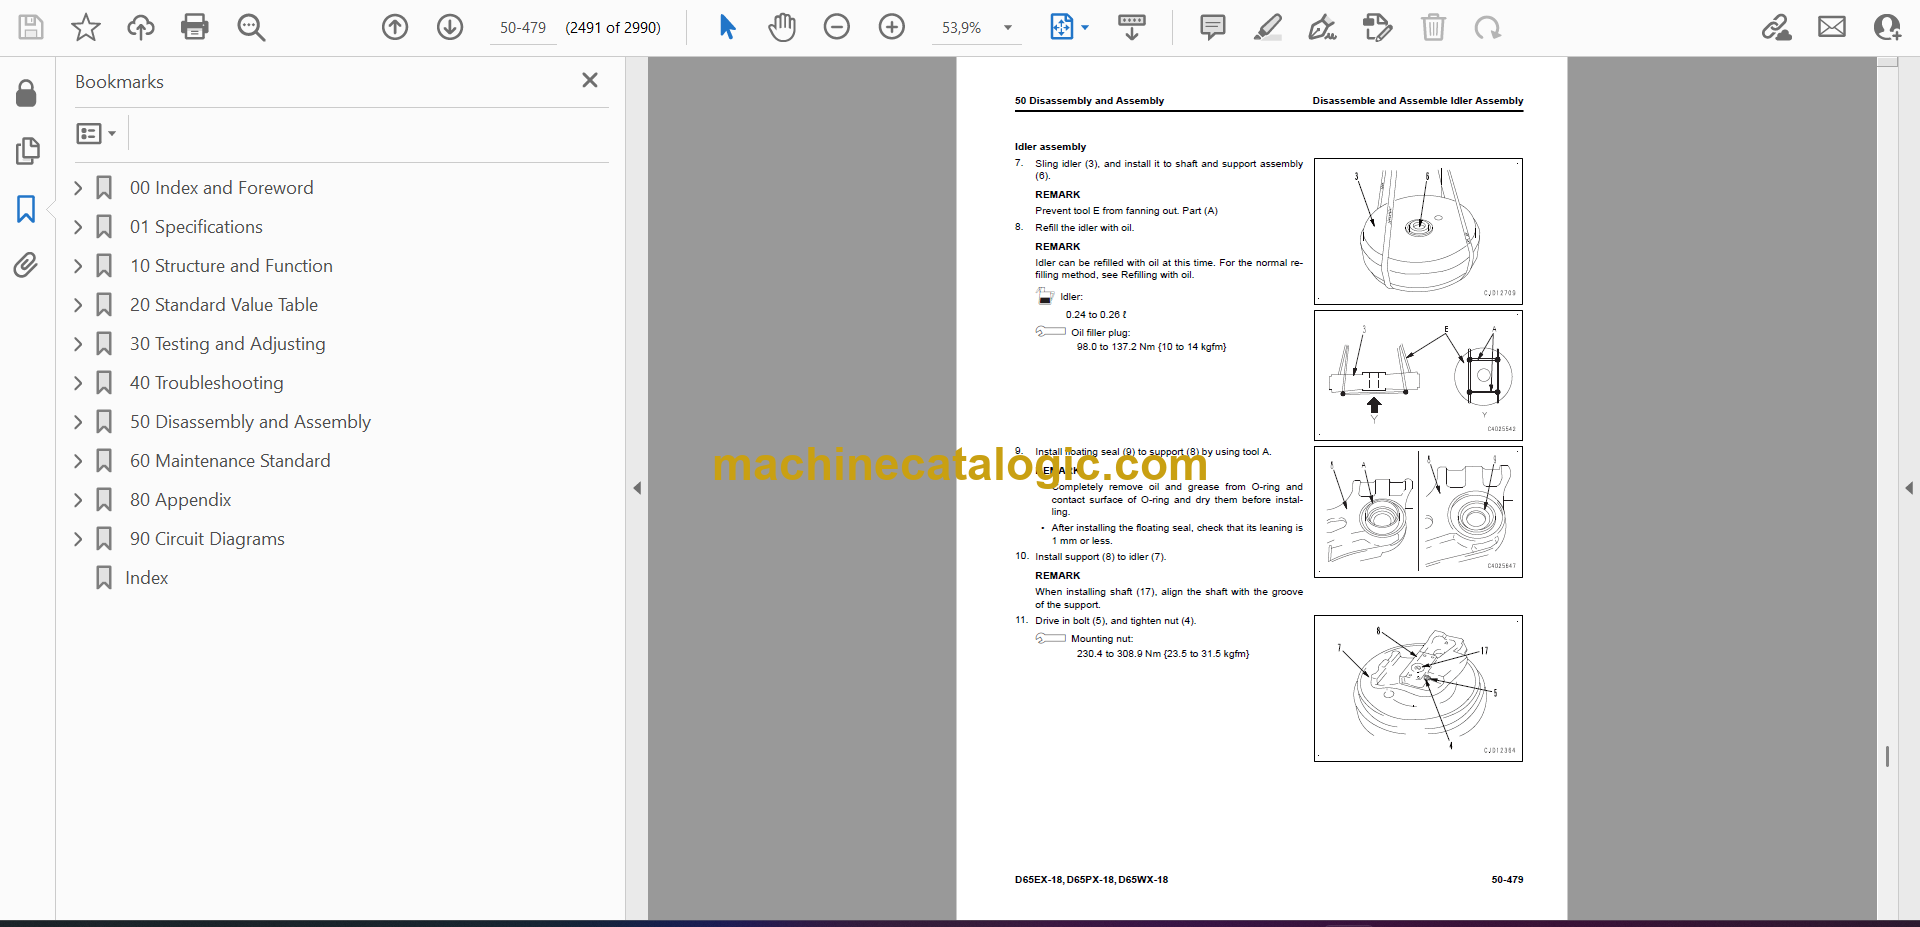Click the vertical document scrollbar thumb
The image size is (1920, 927).
(x=1887, y=757)
